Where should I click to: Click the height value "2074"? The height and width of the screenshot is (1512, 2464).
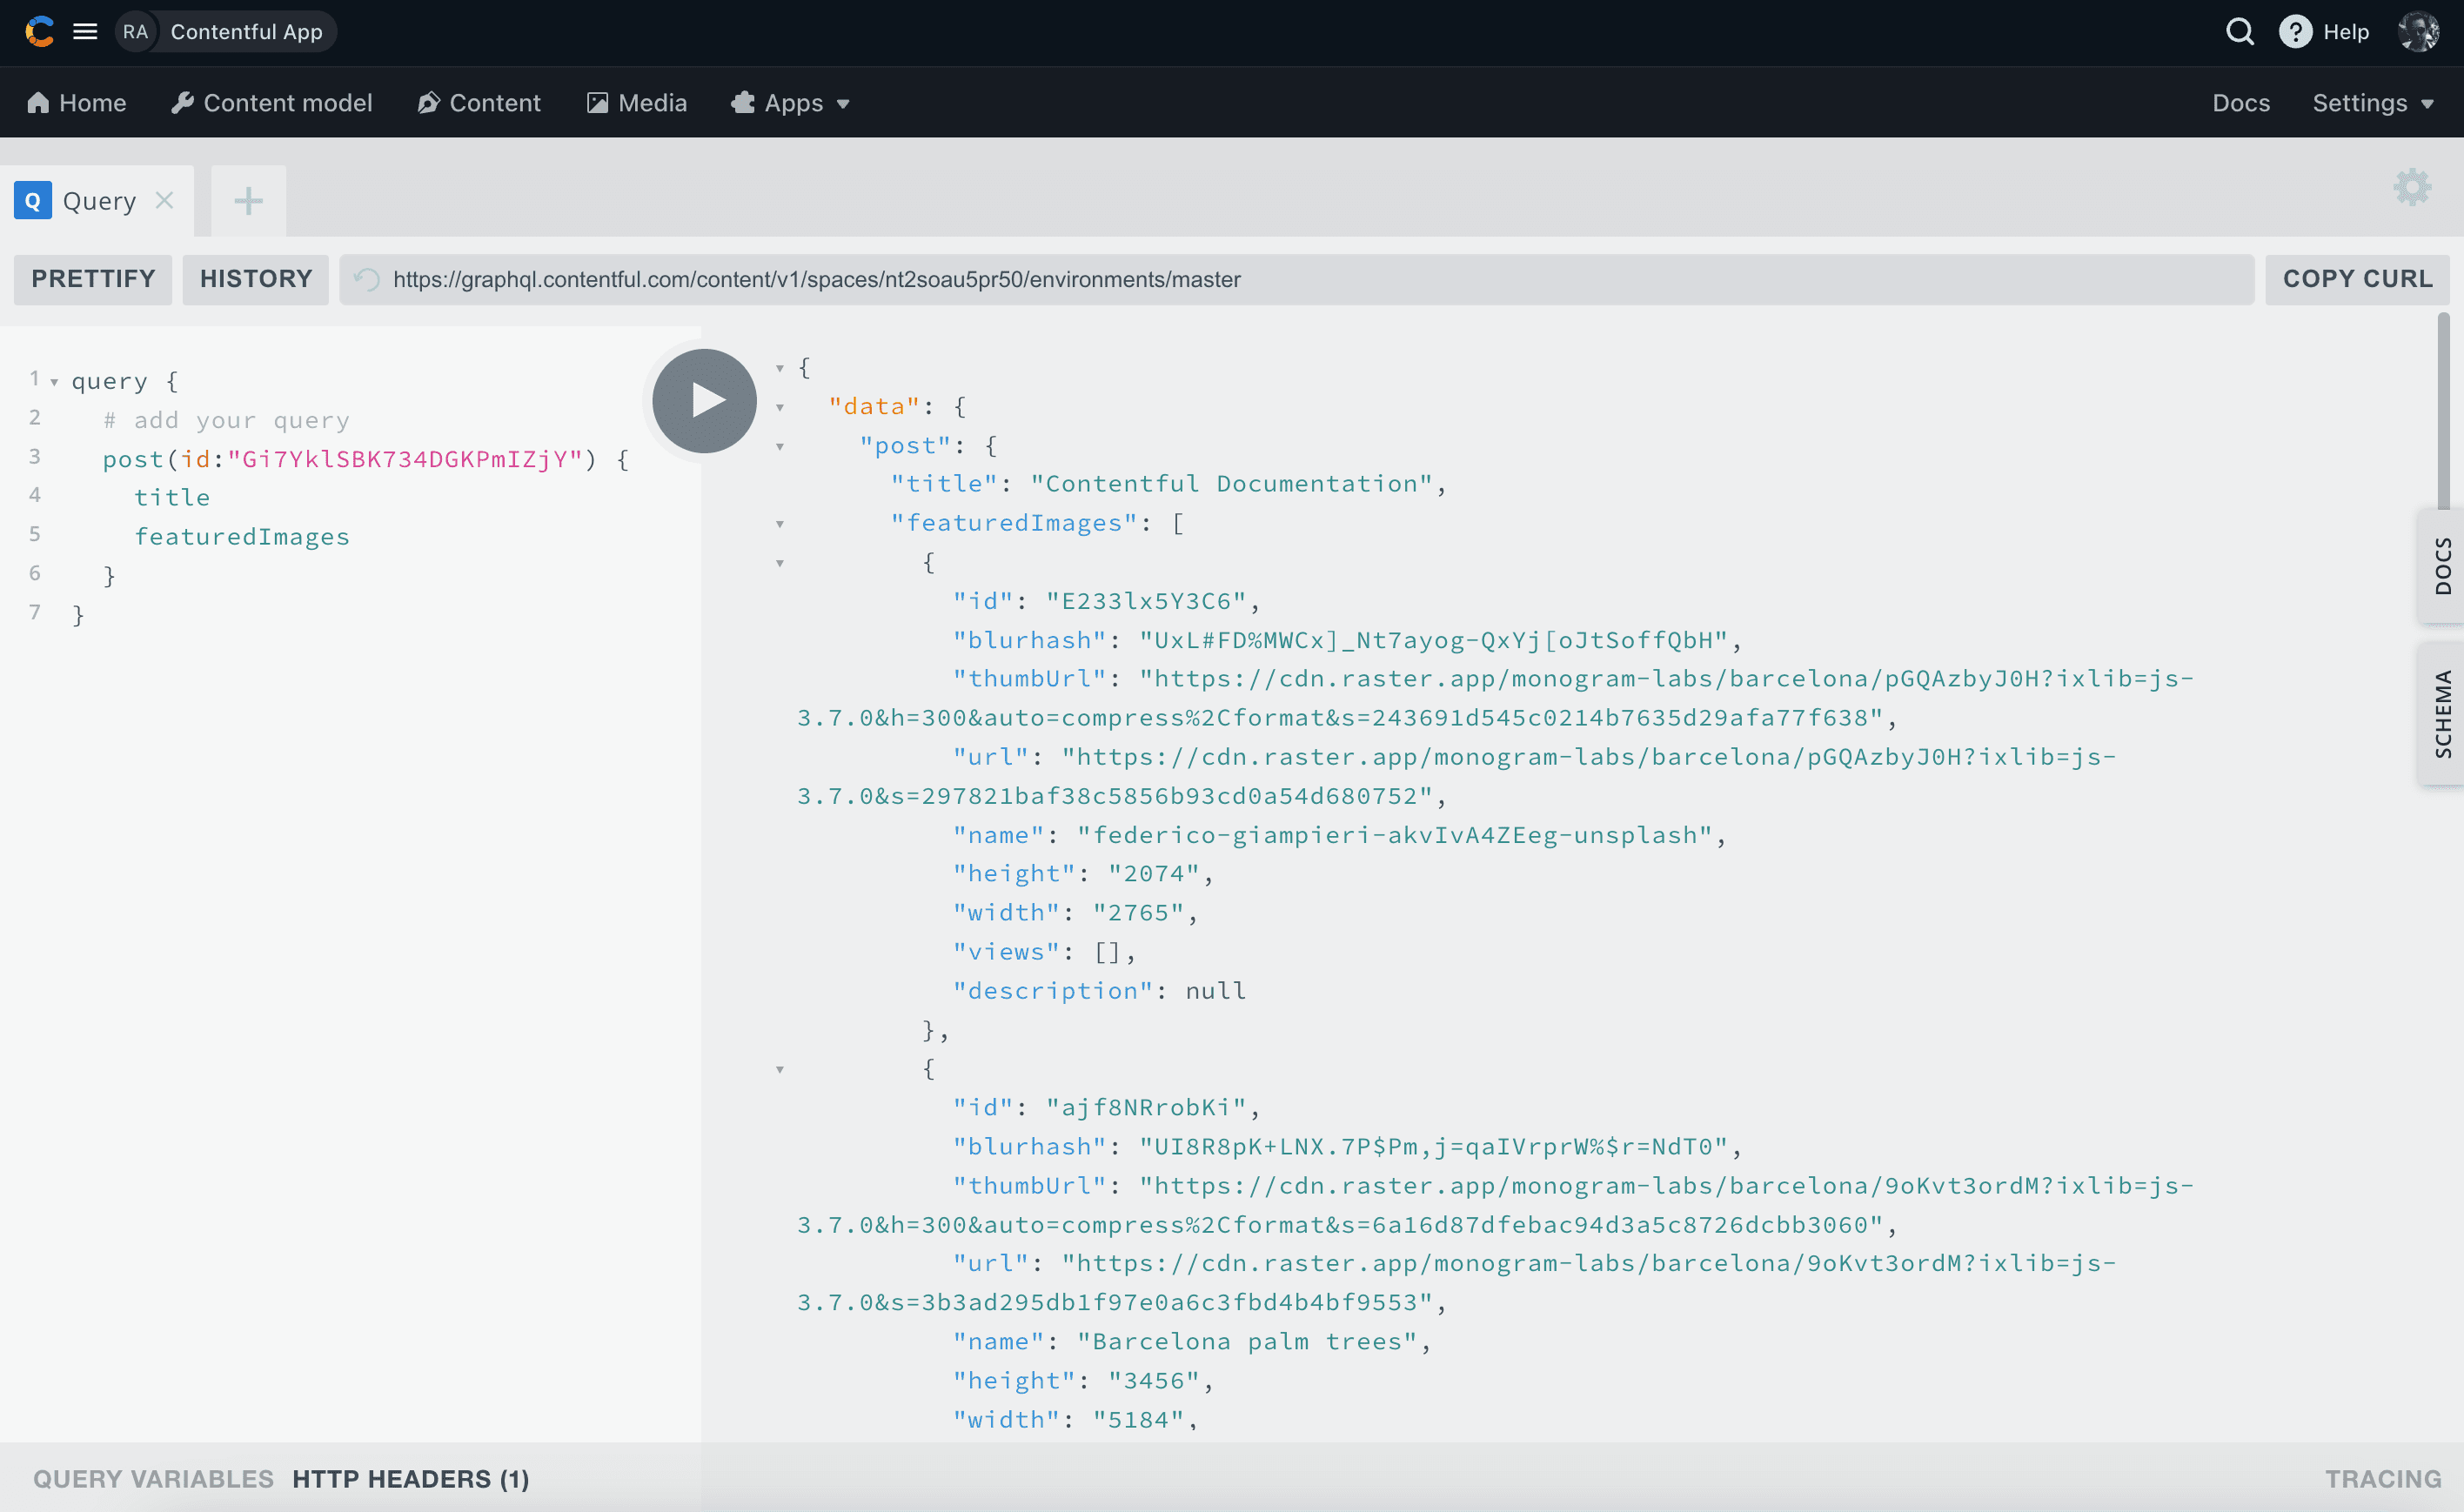[x=1154, y=874]
